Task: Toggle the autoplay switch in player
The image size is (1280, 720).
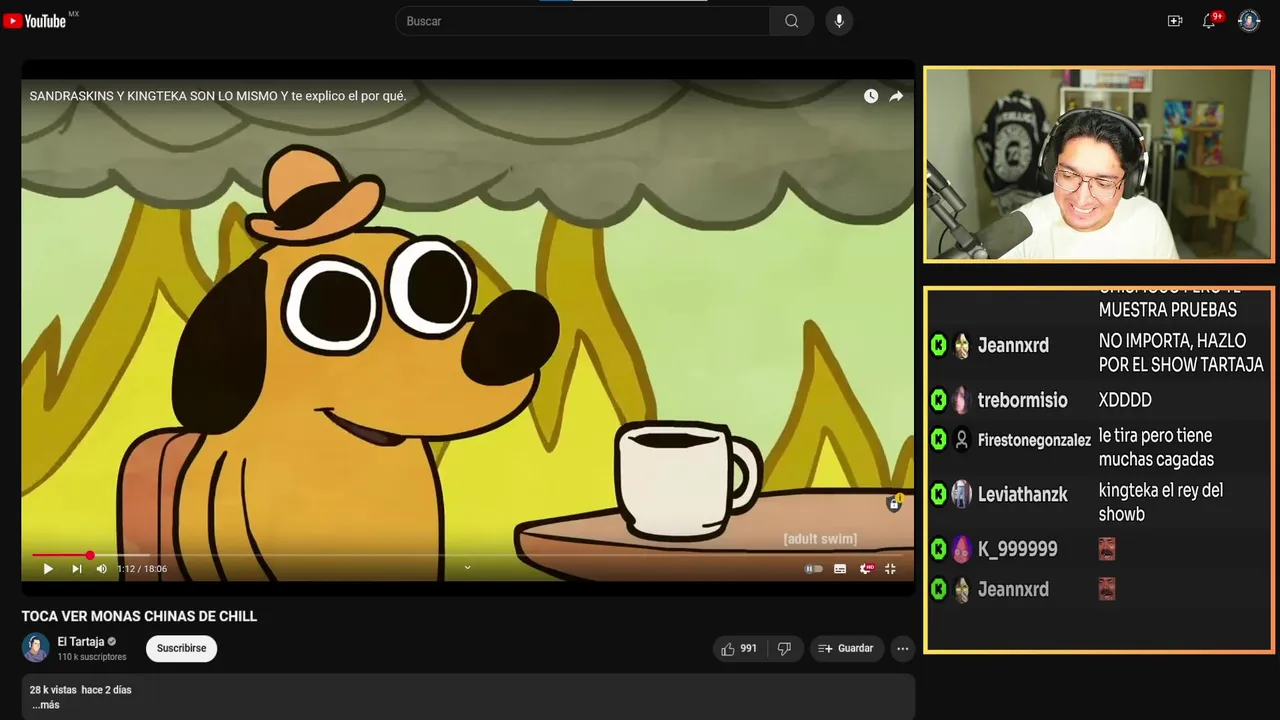Action: pos(814,569)
